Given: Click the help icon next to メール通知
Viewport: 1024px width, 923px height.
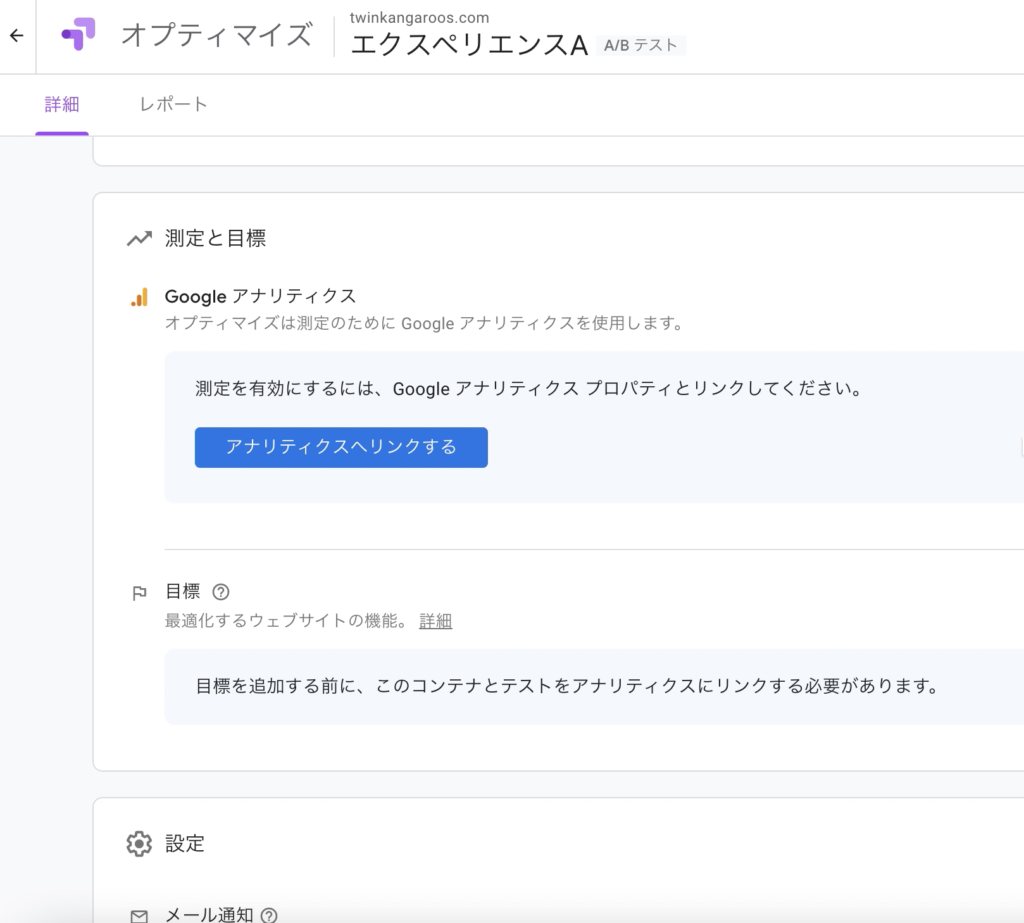Looking at the screenshot, I should (269, 916).
